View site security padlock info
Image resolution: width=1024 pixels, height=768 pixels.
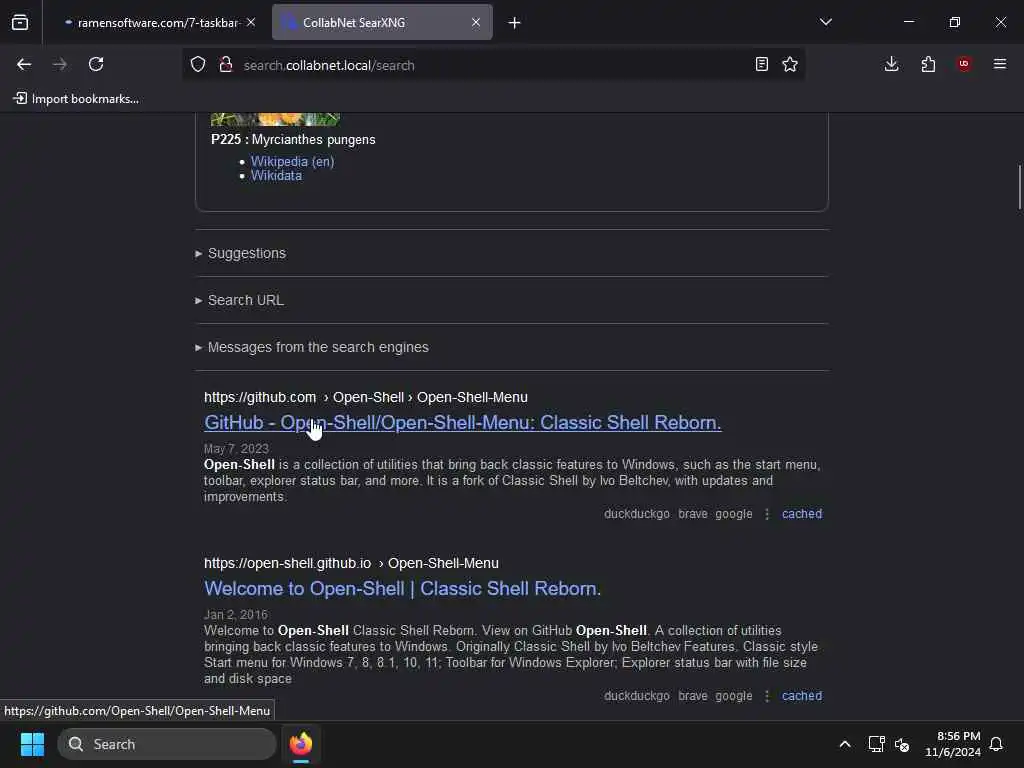coord(226,65)
